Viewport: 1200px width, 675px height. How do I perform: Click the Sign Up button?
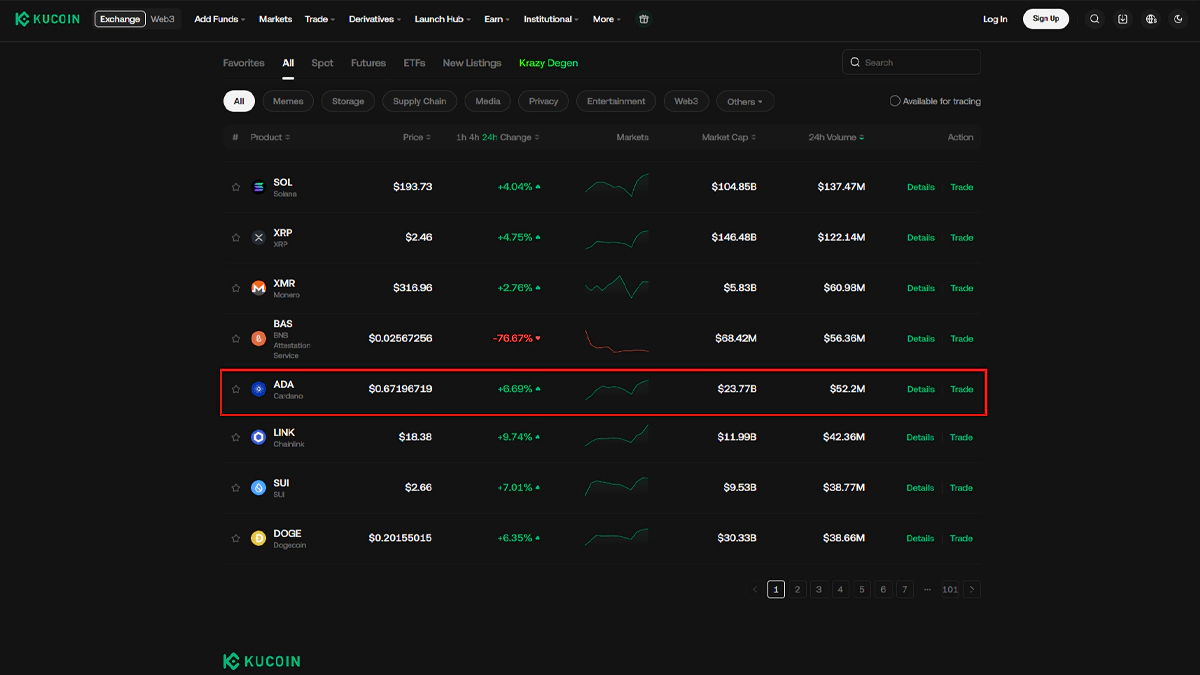(1045, 19)
